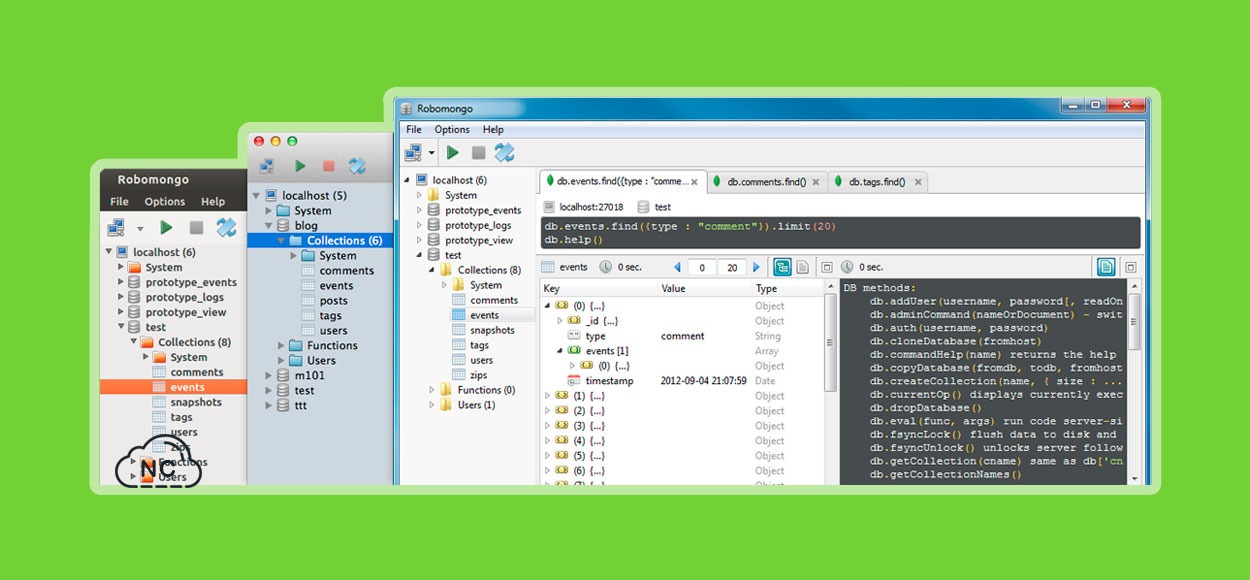The height and width of the screenshot is (580, 1250).
Task: Select prototype_logs database in the front window
Action: (478, 225)
